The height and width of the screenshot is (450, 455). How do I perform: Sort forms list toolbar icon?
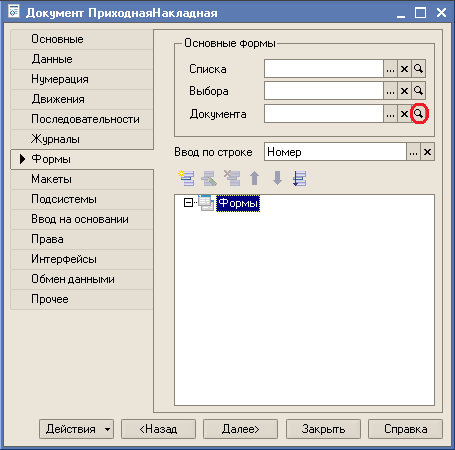(x=299, y=178)
